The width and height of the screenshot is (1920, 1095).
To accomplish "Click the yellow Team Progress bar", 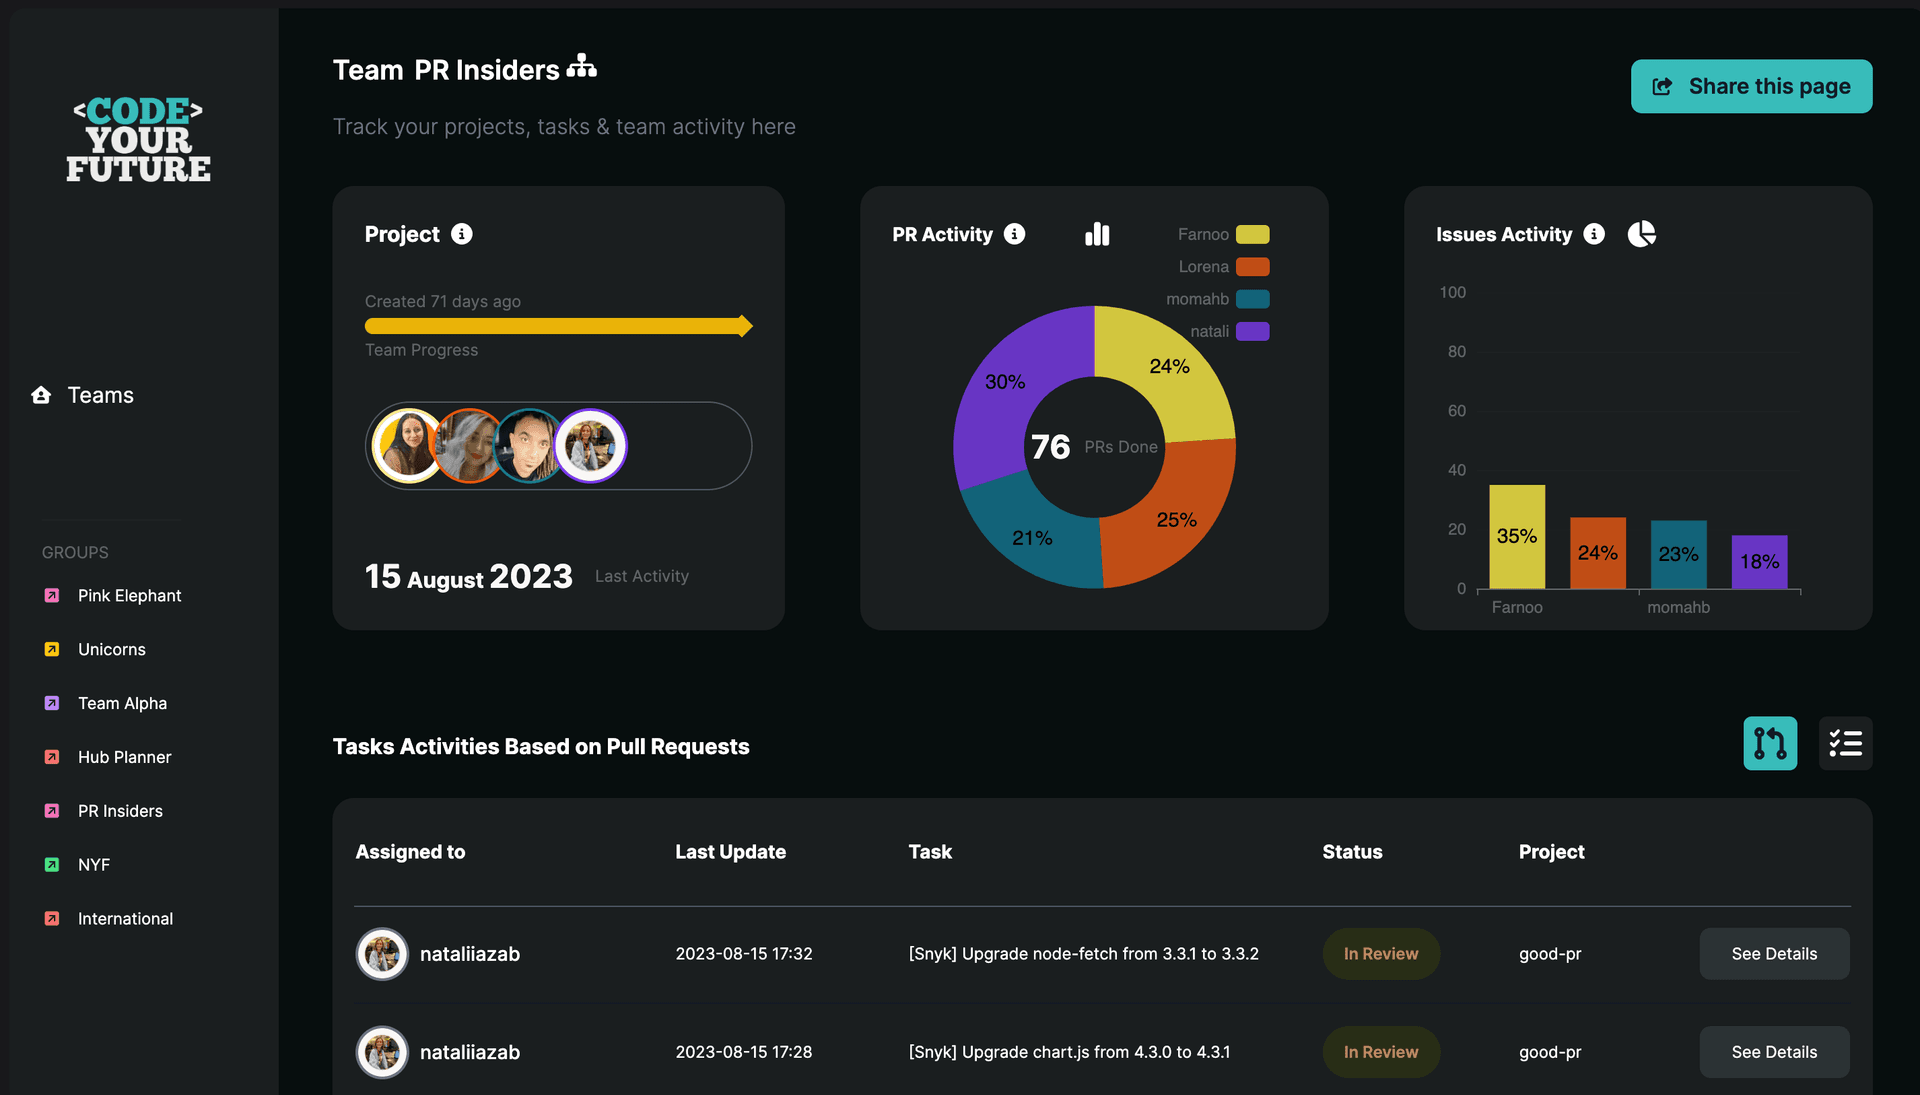I will pos(557,326).
